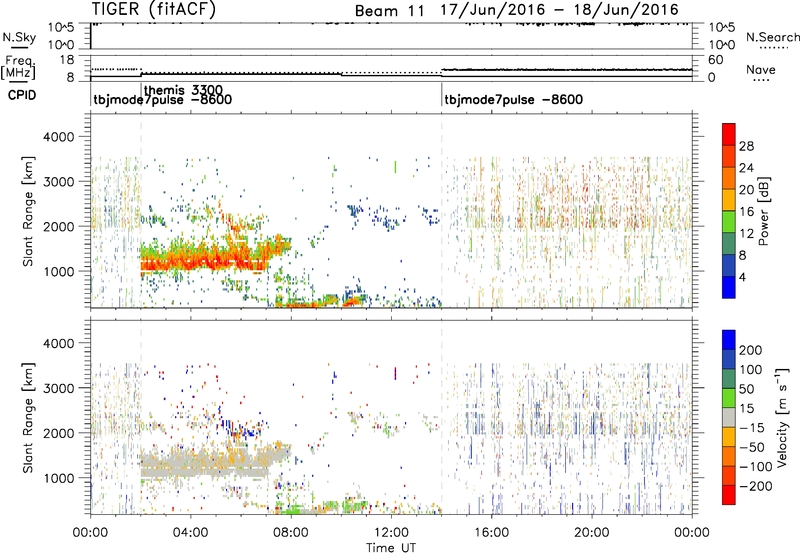800x554 pixels.
Task: Click the 20:00 time axis label
Action: tap(592, 533)
